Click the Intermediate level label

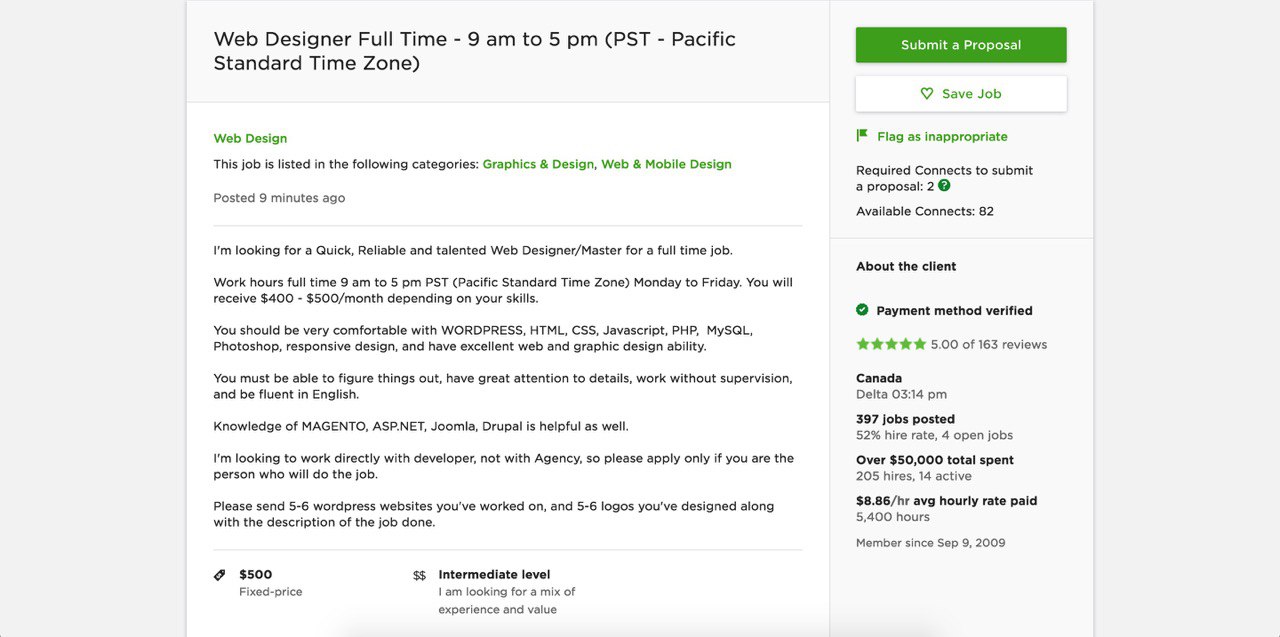[x=494, y=574]
